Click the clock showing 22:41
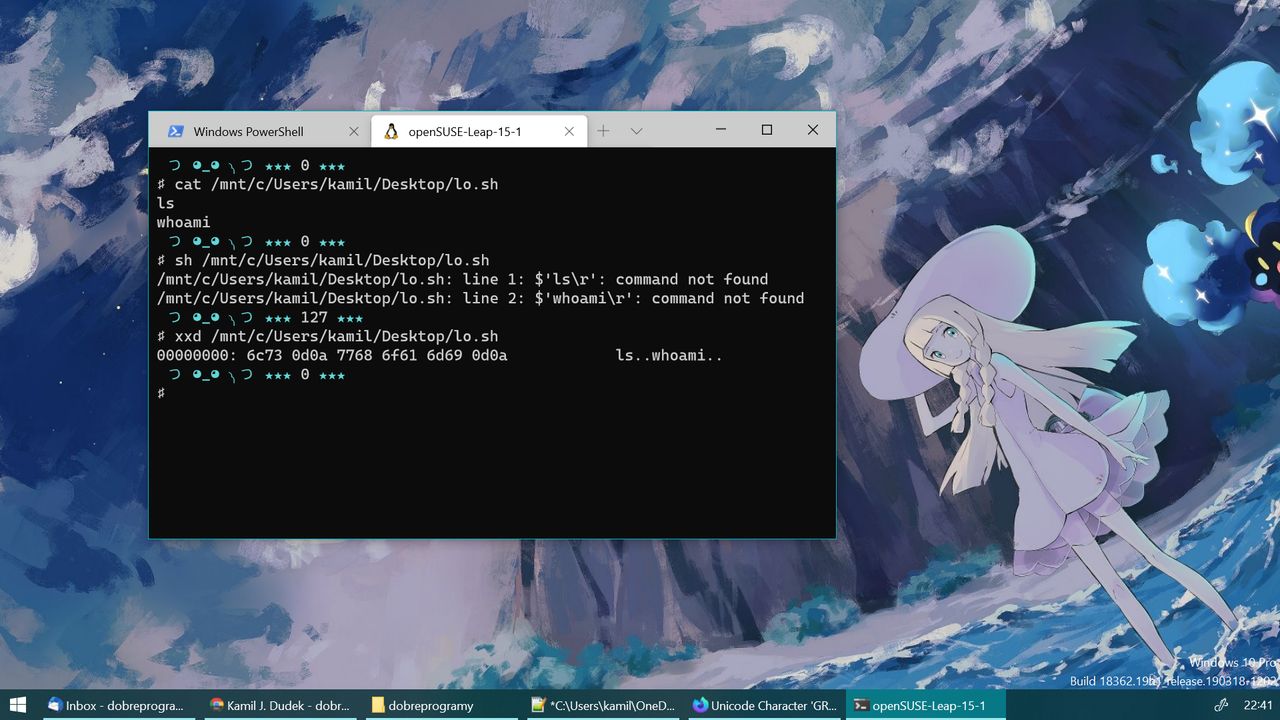This screenshot has height=720, width=1280. point(1260,705)
